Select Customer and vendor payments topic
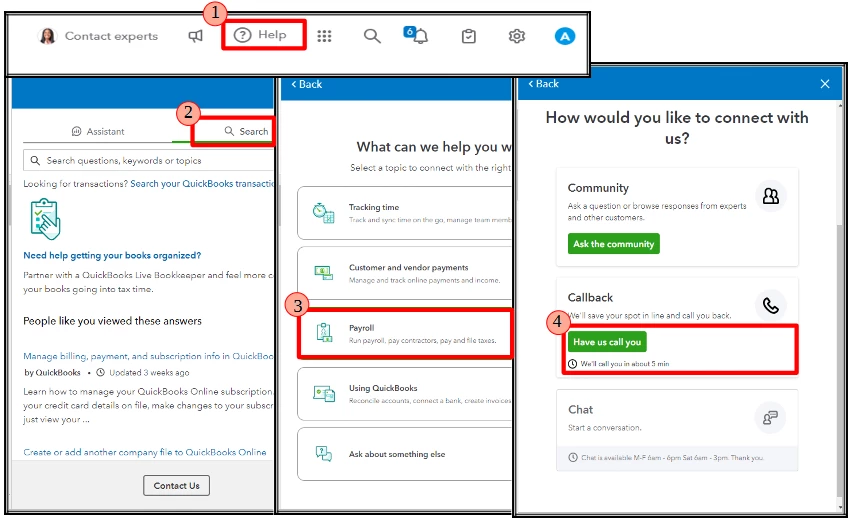Viewport: 851px width, 521px height. tap(404, 273)
